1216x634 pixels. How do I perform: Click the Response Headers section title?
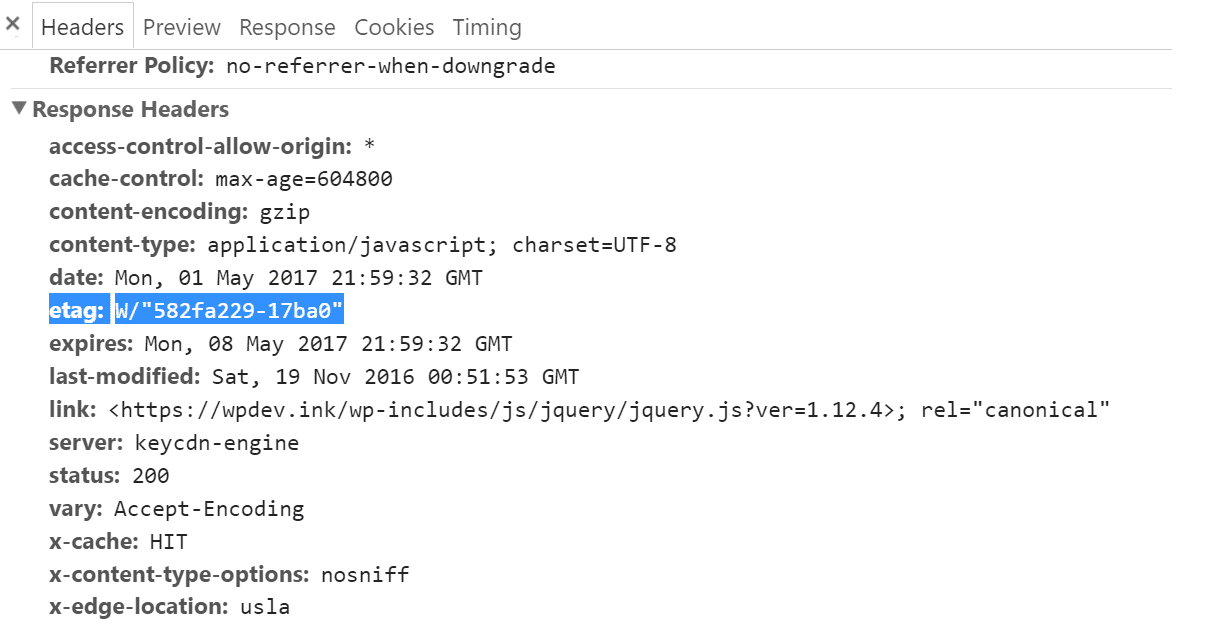tap(131, 109)
